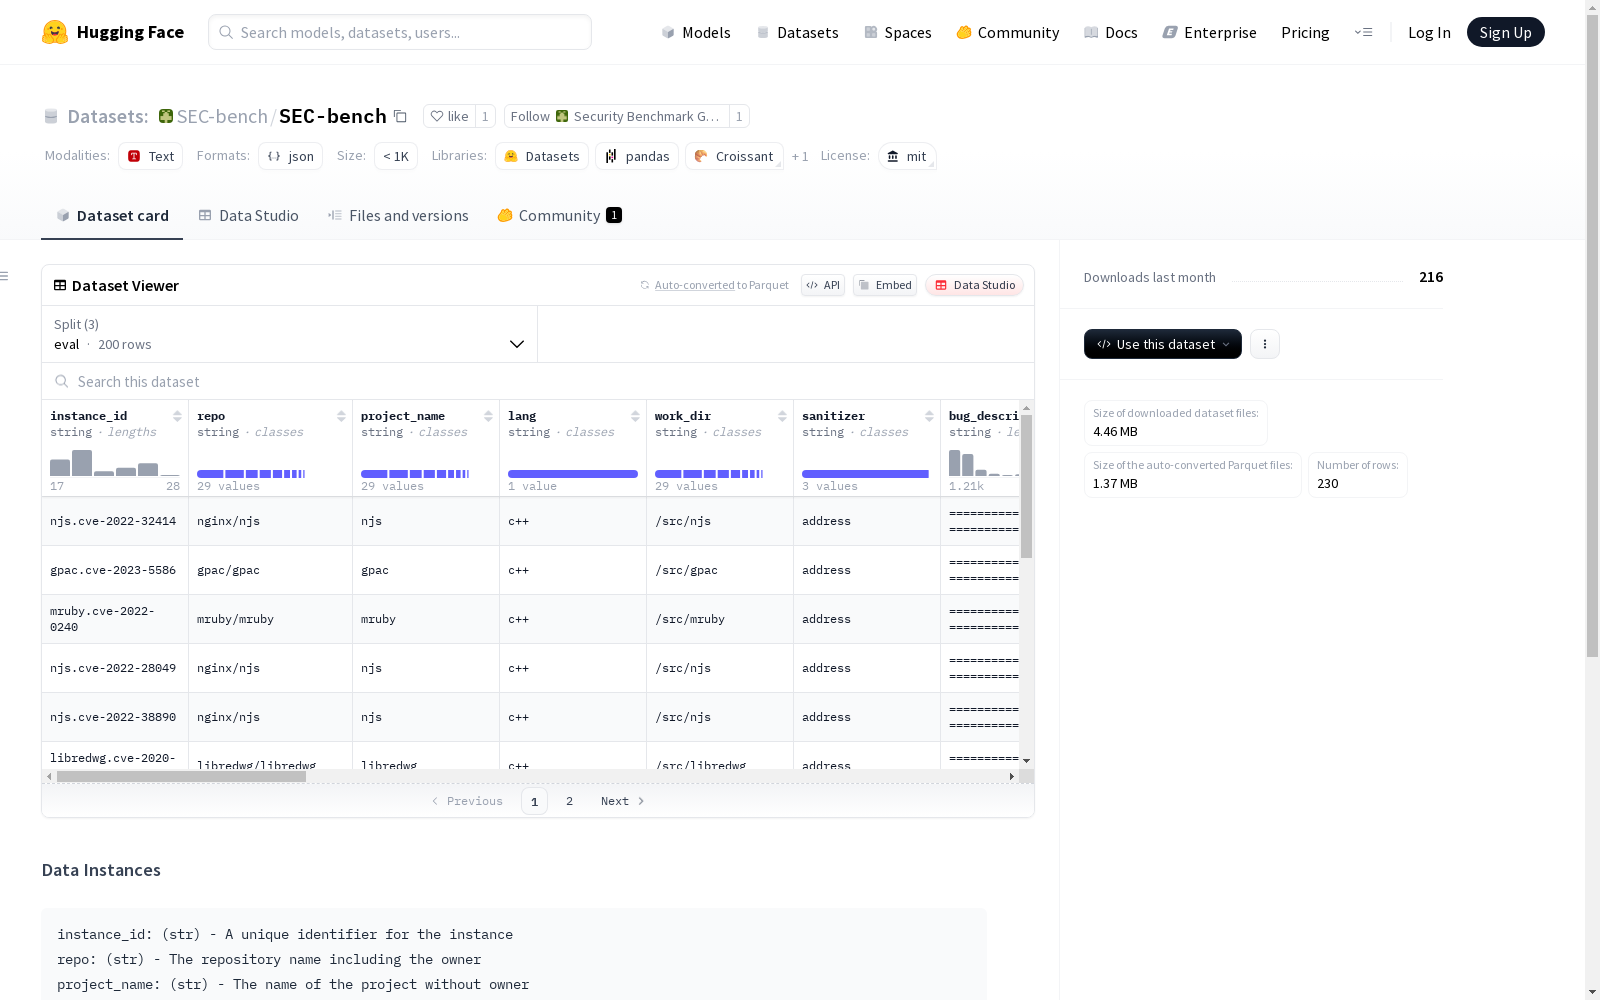Select cell njs.cve-2022-32414
This screenshot has width=1600, height=1000.
point(113,521)
